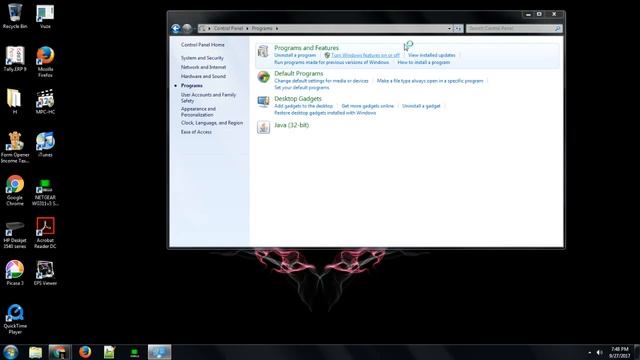
Task: Select the Google Chrome desktop shortcut
Action: click(15, 190)
